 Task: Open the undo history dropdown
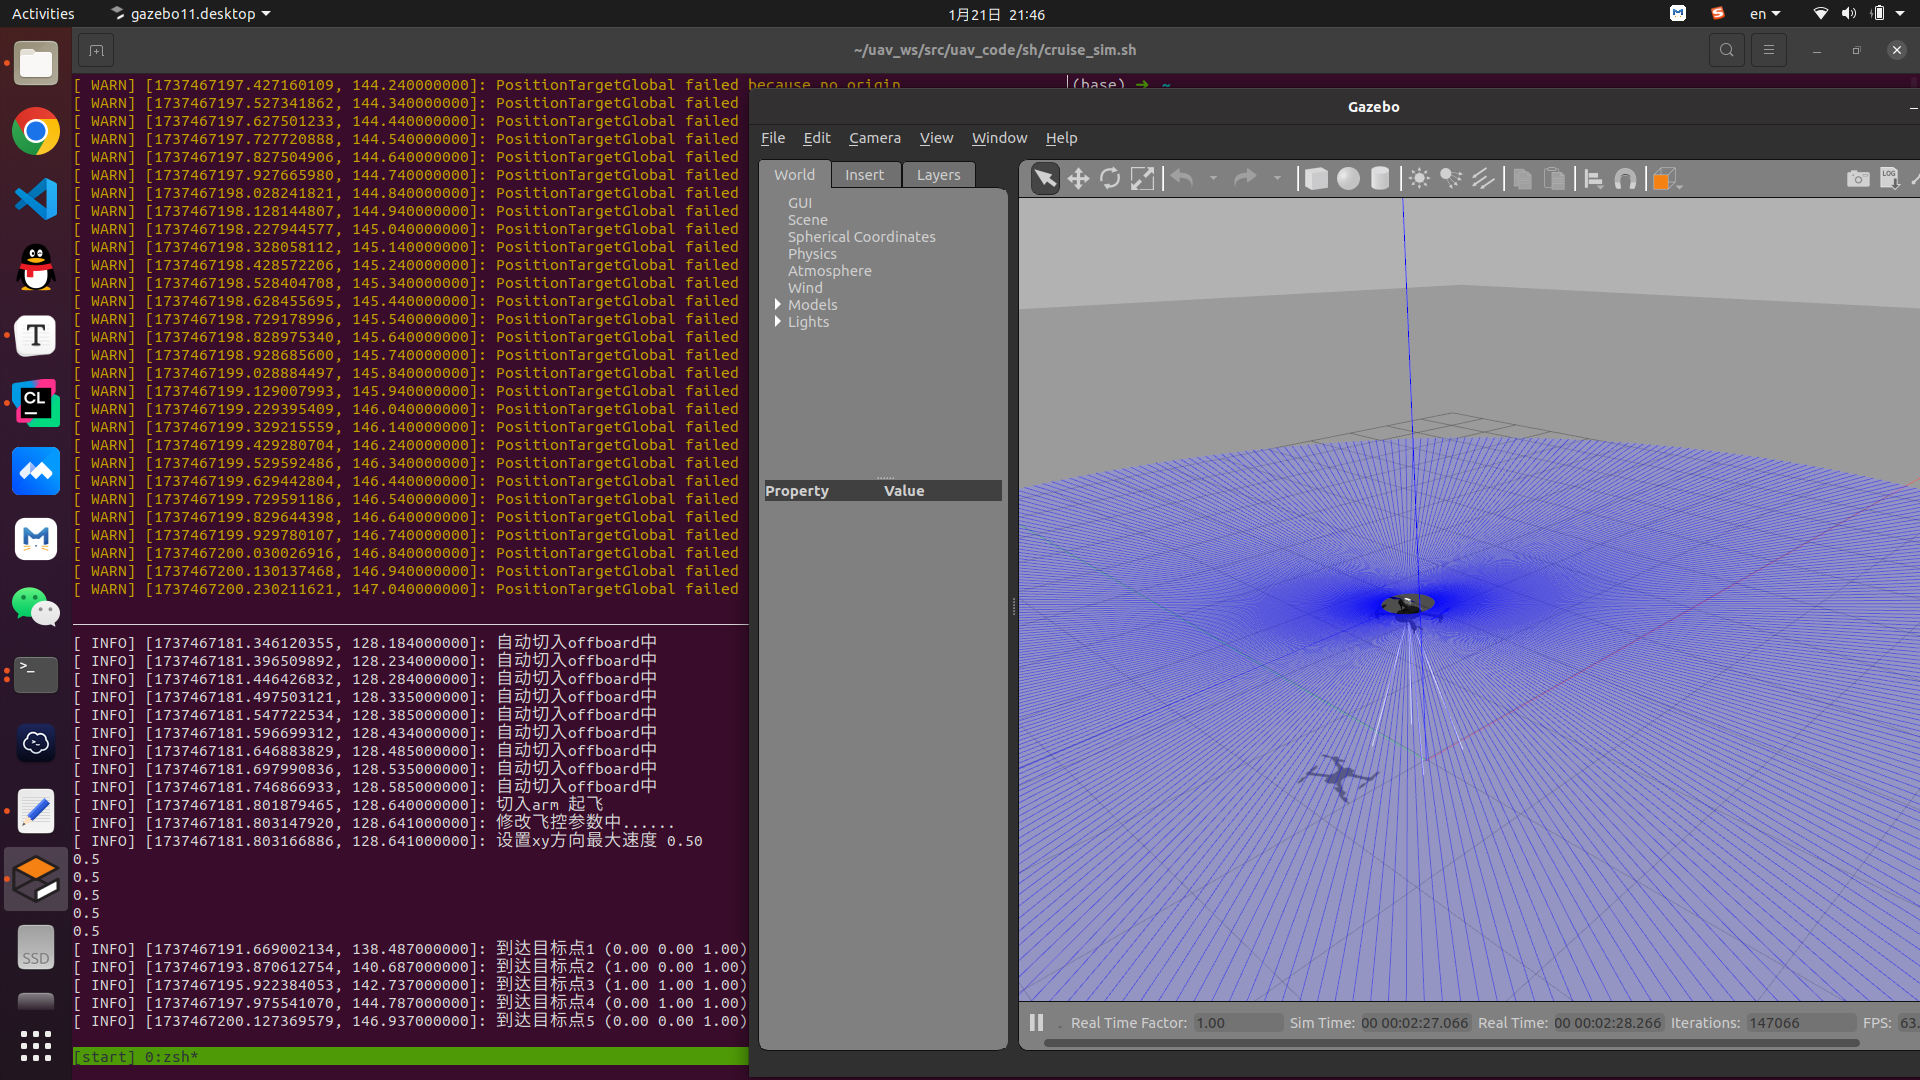click(x=1213, y=178)
